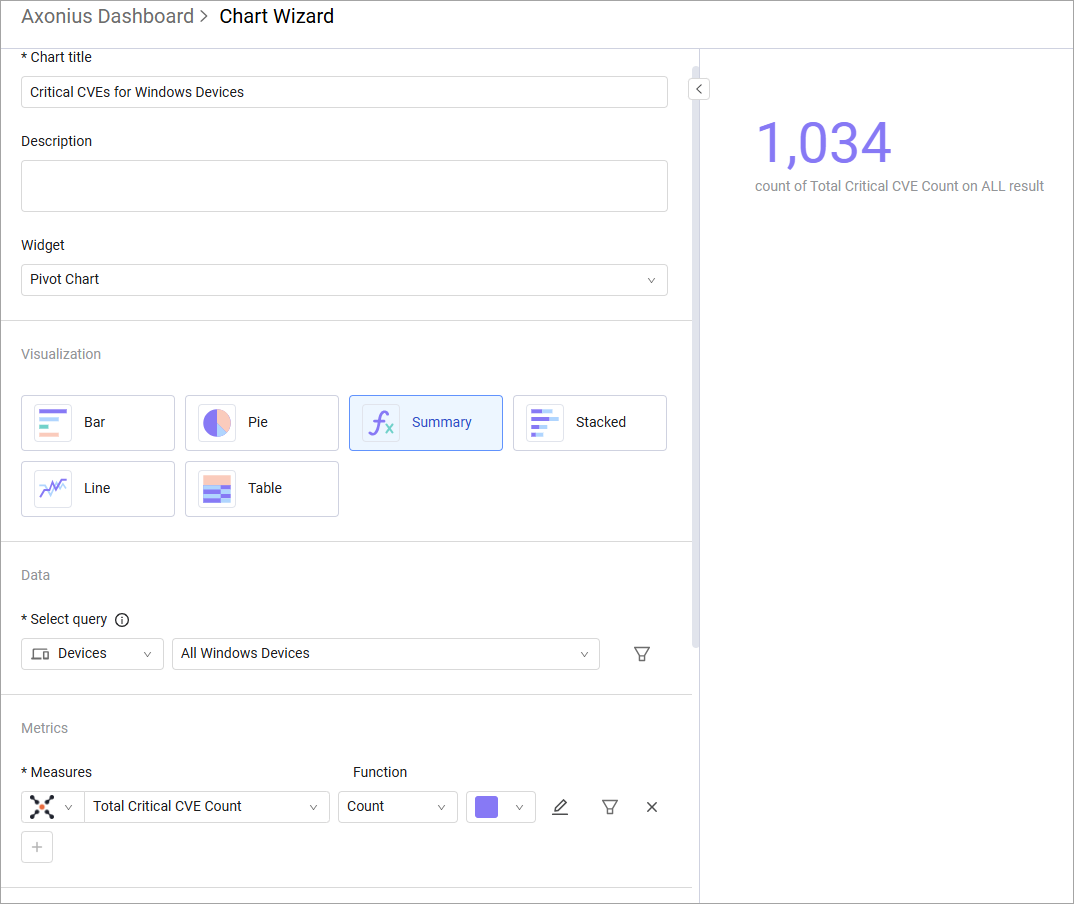Click the Chart Wizard breadcrumb title
This screenshot has width=1074, height=904.
(x=277, y=16)
